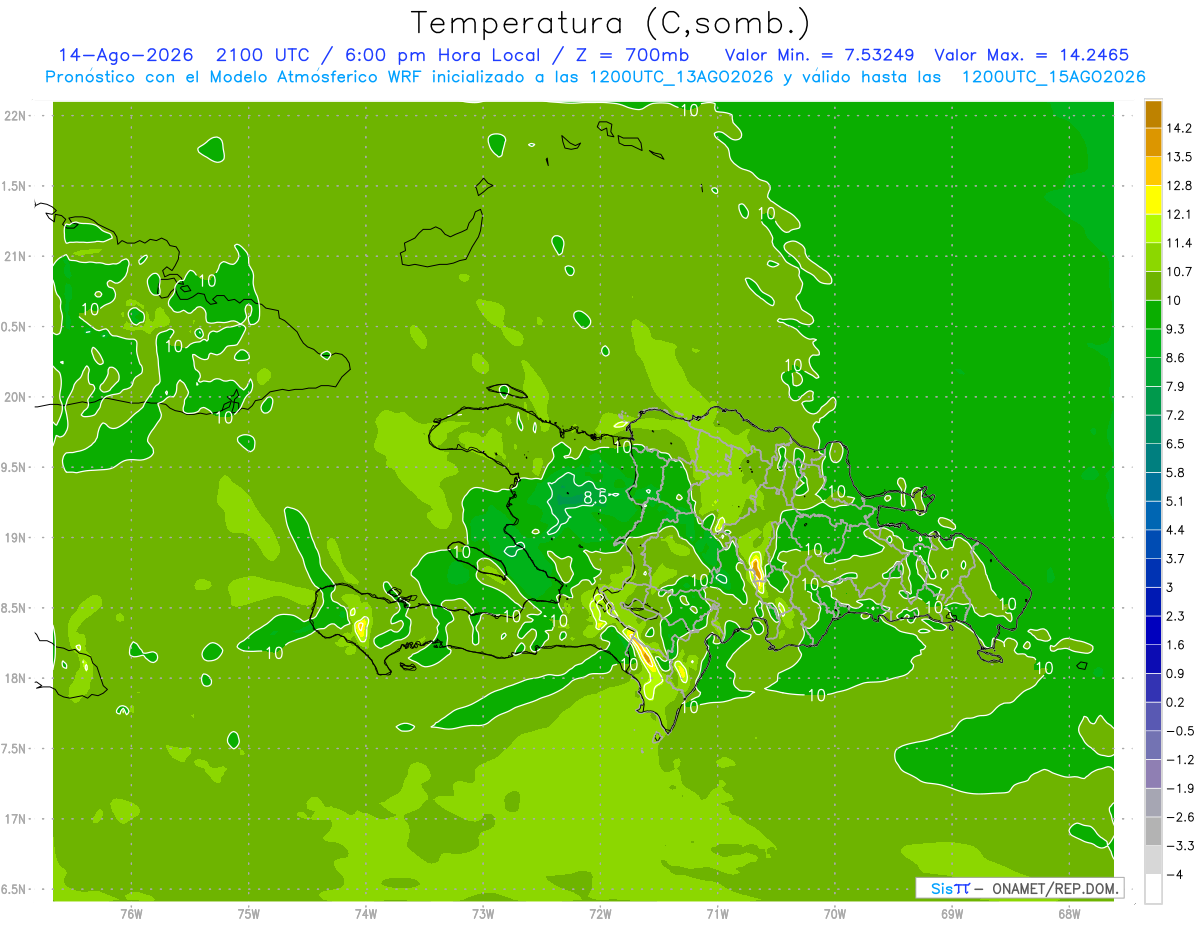The image size is (1200, 927).
Task: Click the '69W' longitude axis label
Action: click(x=952, y=912)
